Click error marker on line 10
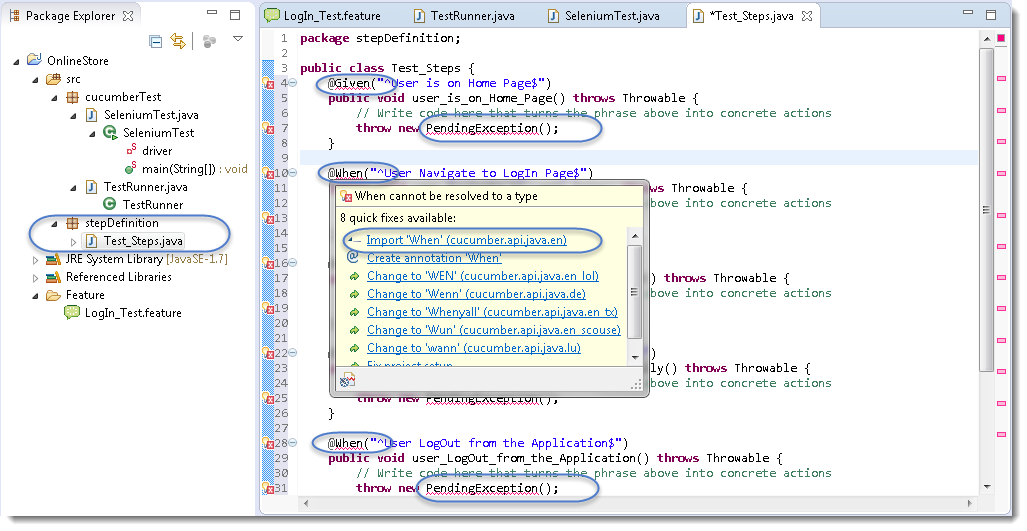The width and height of the screenshot is (1027, 531). click(x=267, y=174)
